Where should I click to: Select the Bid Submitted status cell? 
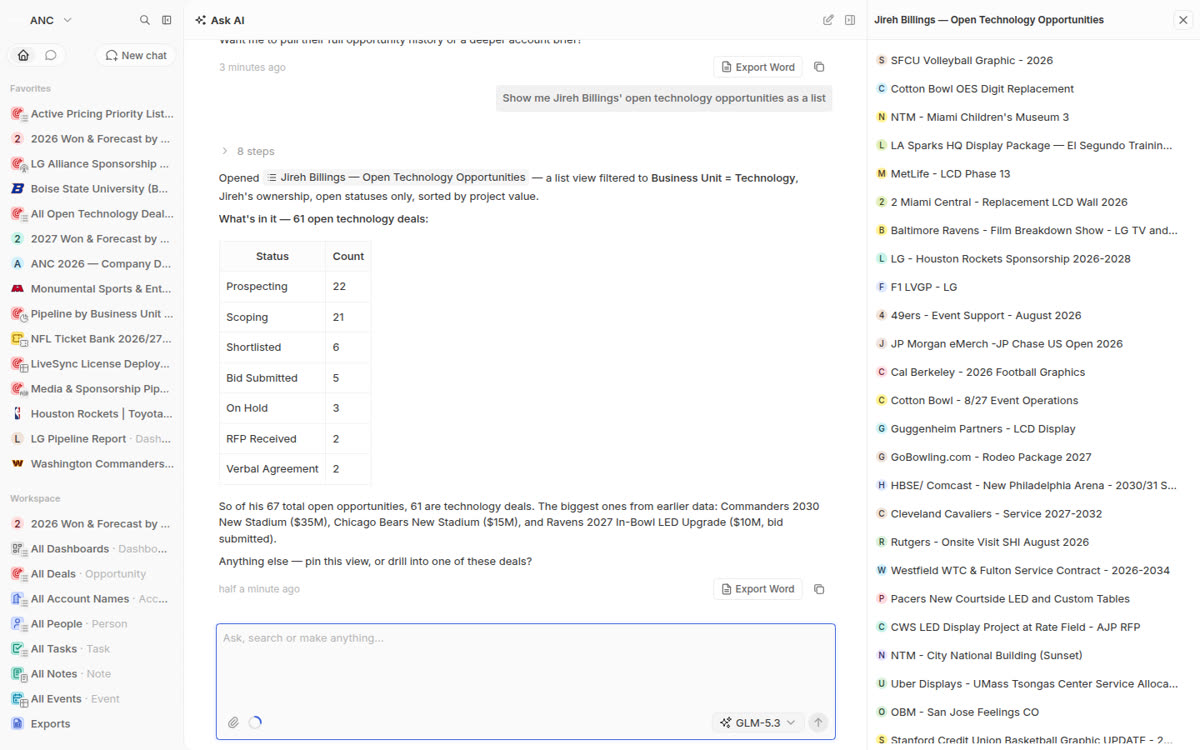[x=272, y=378]
